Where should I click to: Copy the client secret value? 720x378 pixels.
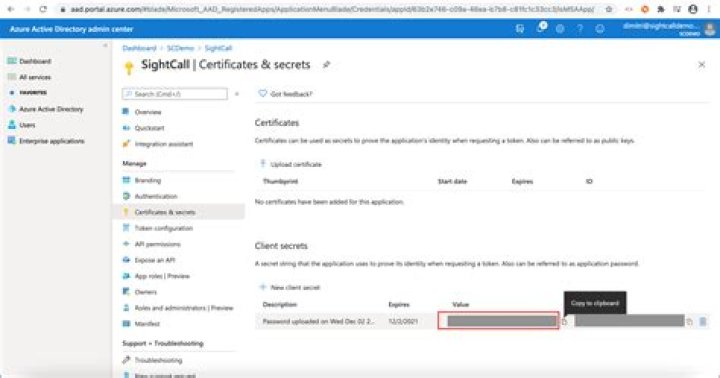point(564,322)
